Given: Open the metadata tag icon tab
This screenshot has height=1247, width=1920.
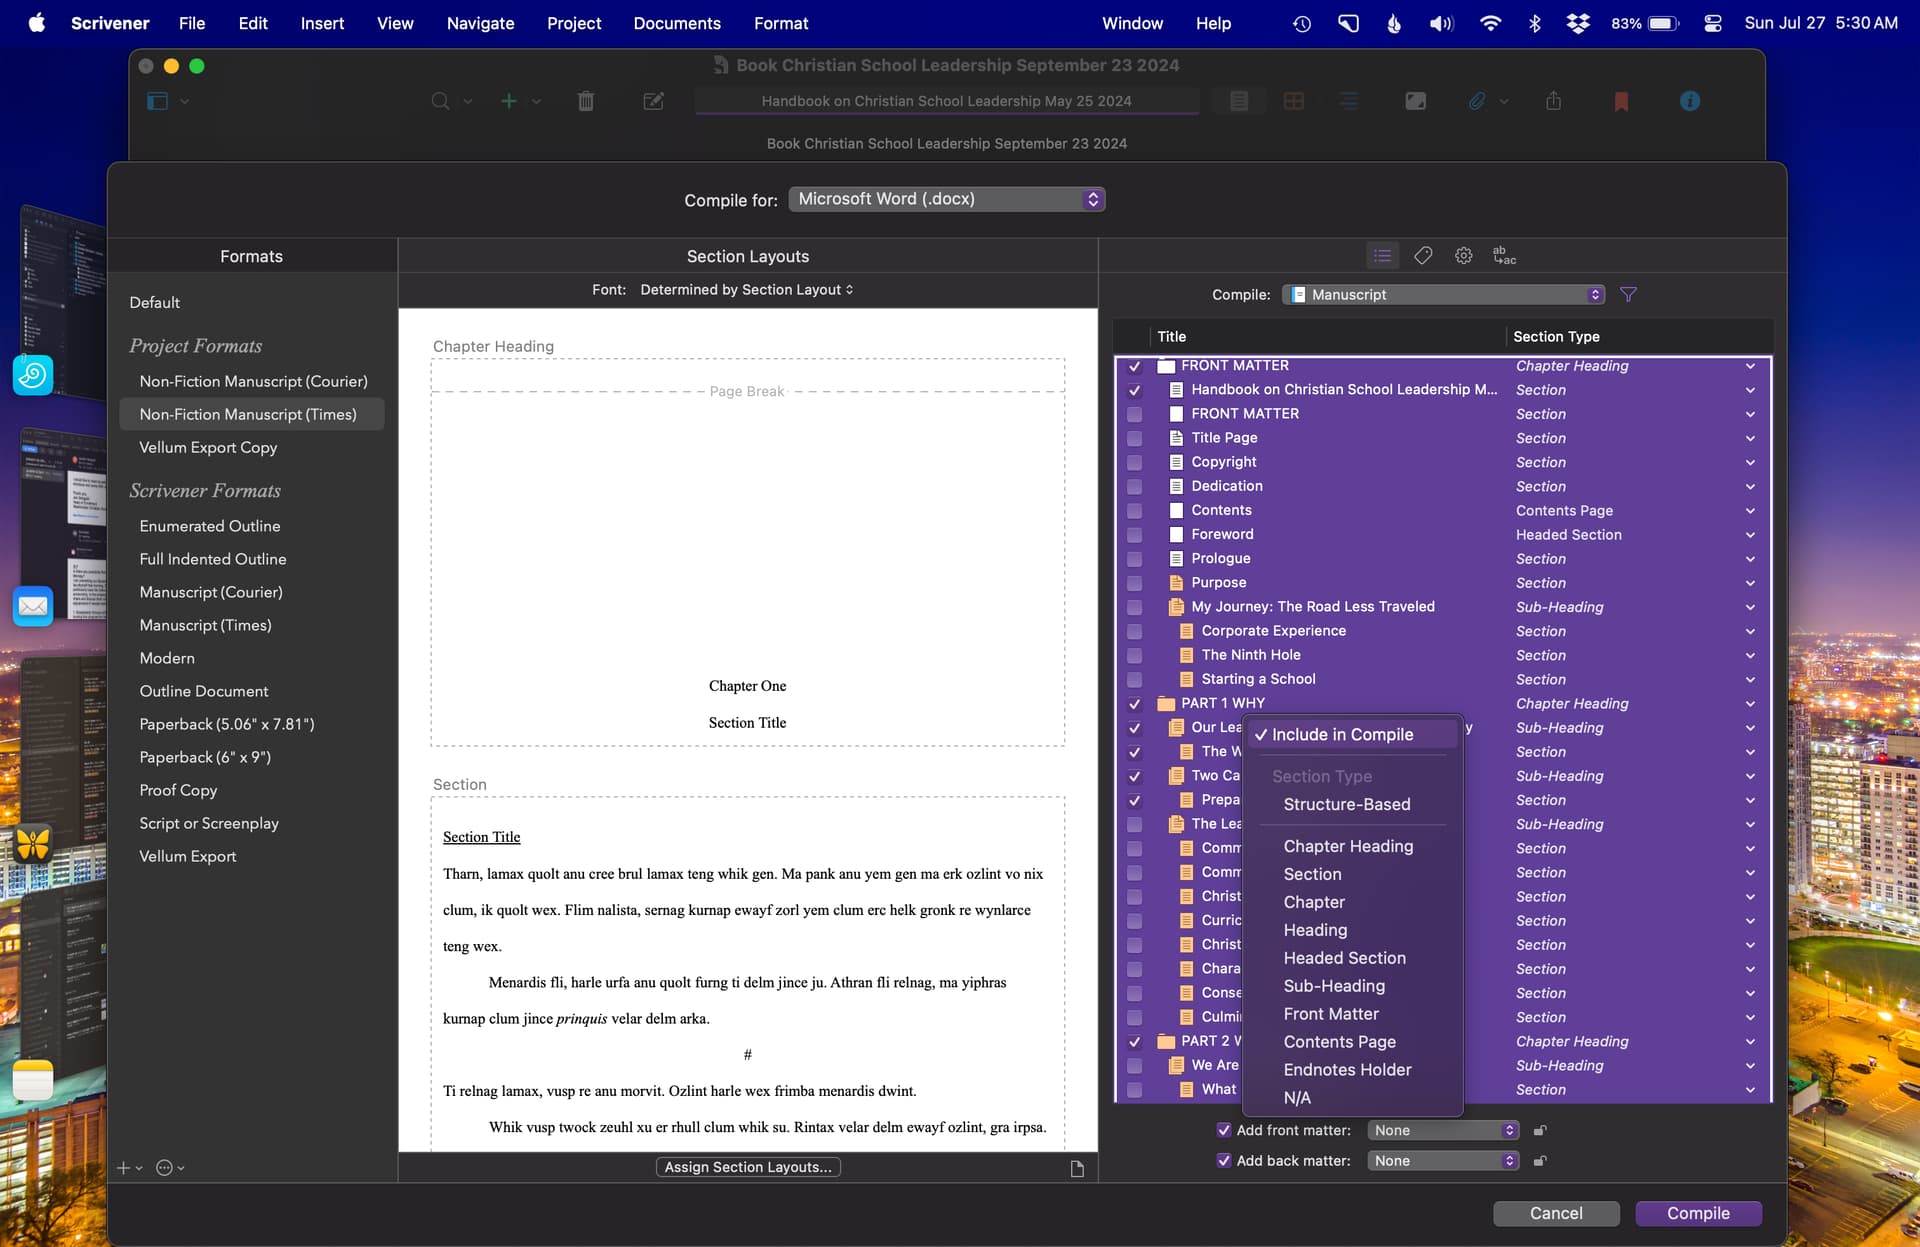Looking at the screenshot, I should pyautogui.click(x=1423, y=256).
